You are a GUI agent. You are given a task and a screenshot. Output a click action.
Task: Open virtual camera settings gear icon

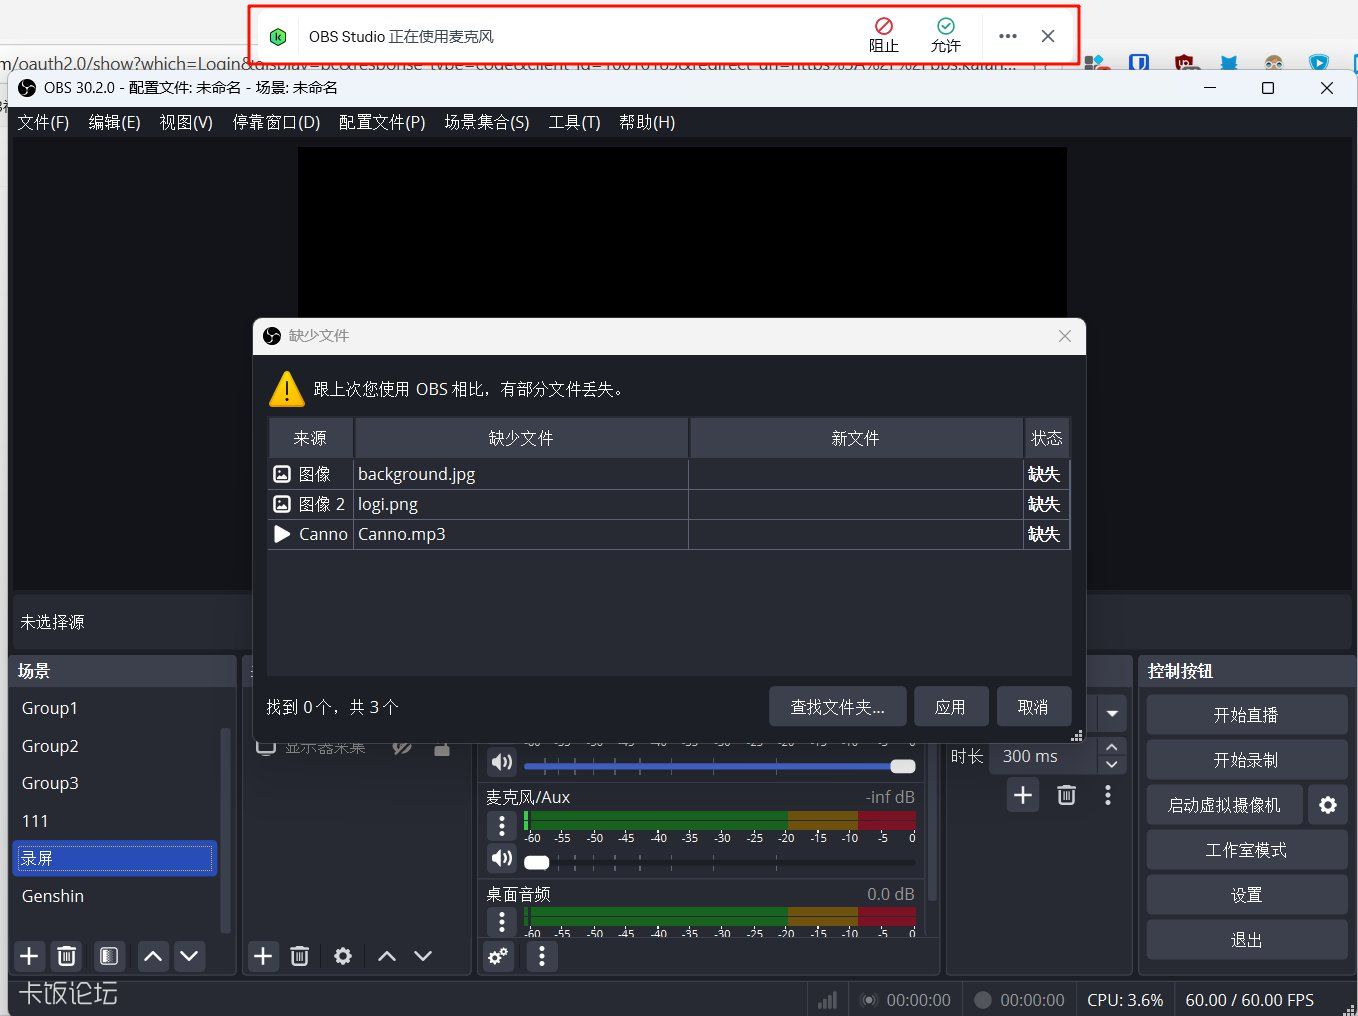point(1327,805)
